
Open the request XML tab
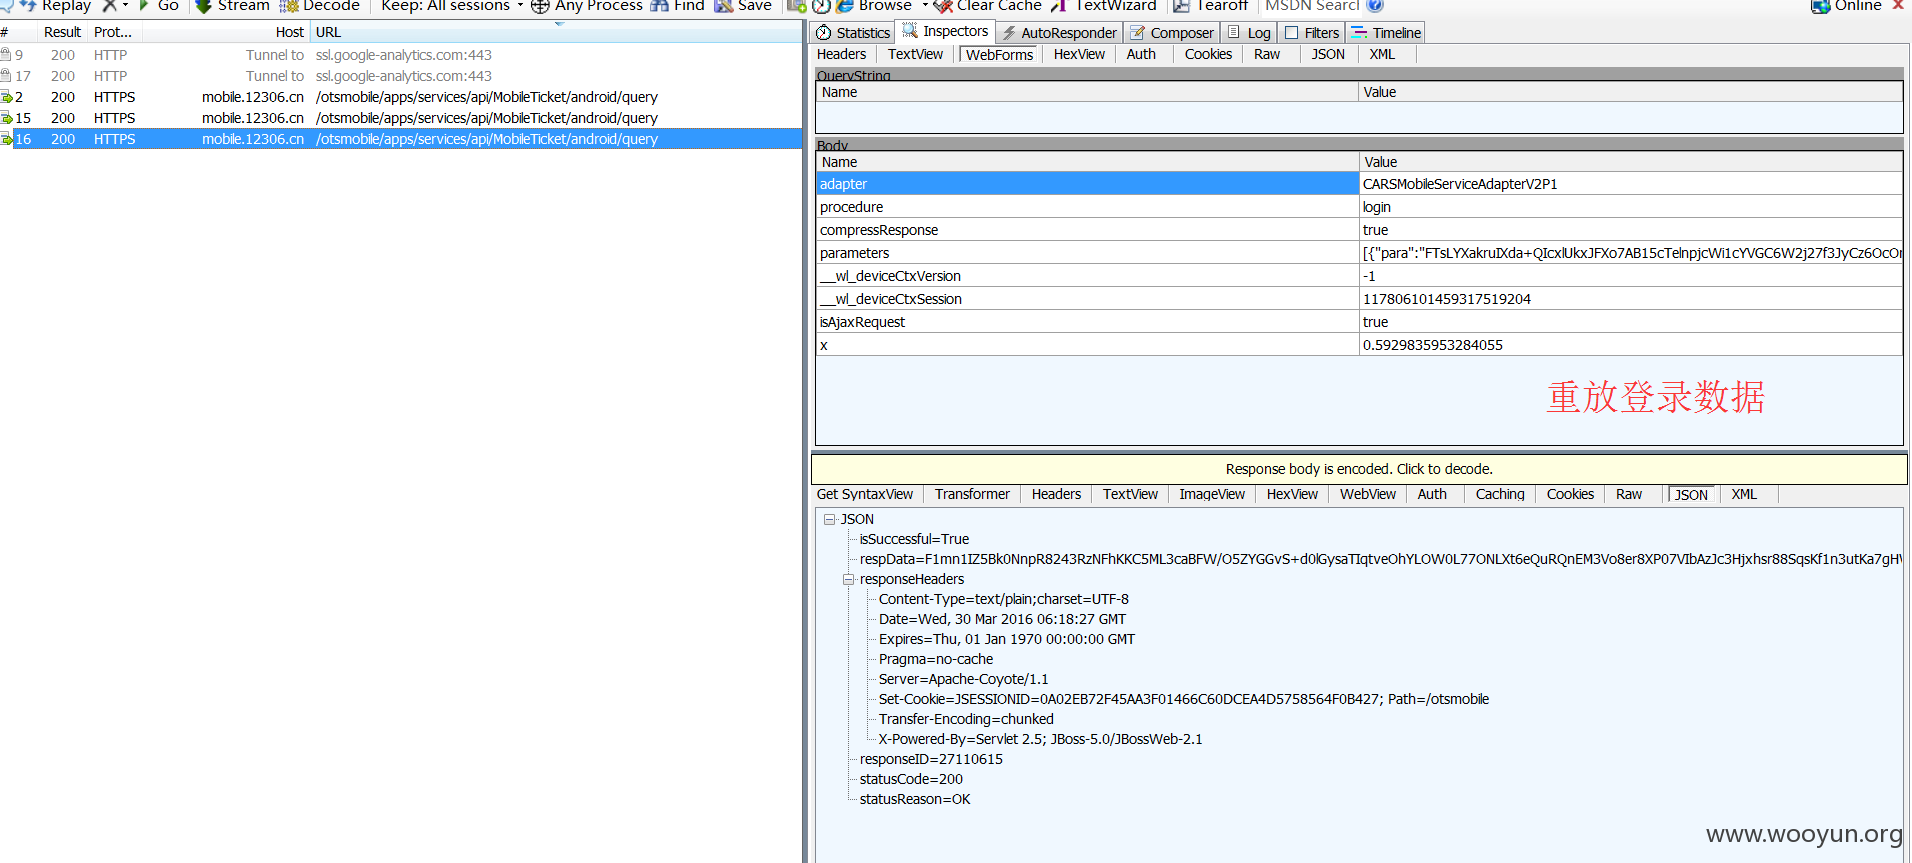(x=1382, y=54)
